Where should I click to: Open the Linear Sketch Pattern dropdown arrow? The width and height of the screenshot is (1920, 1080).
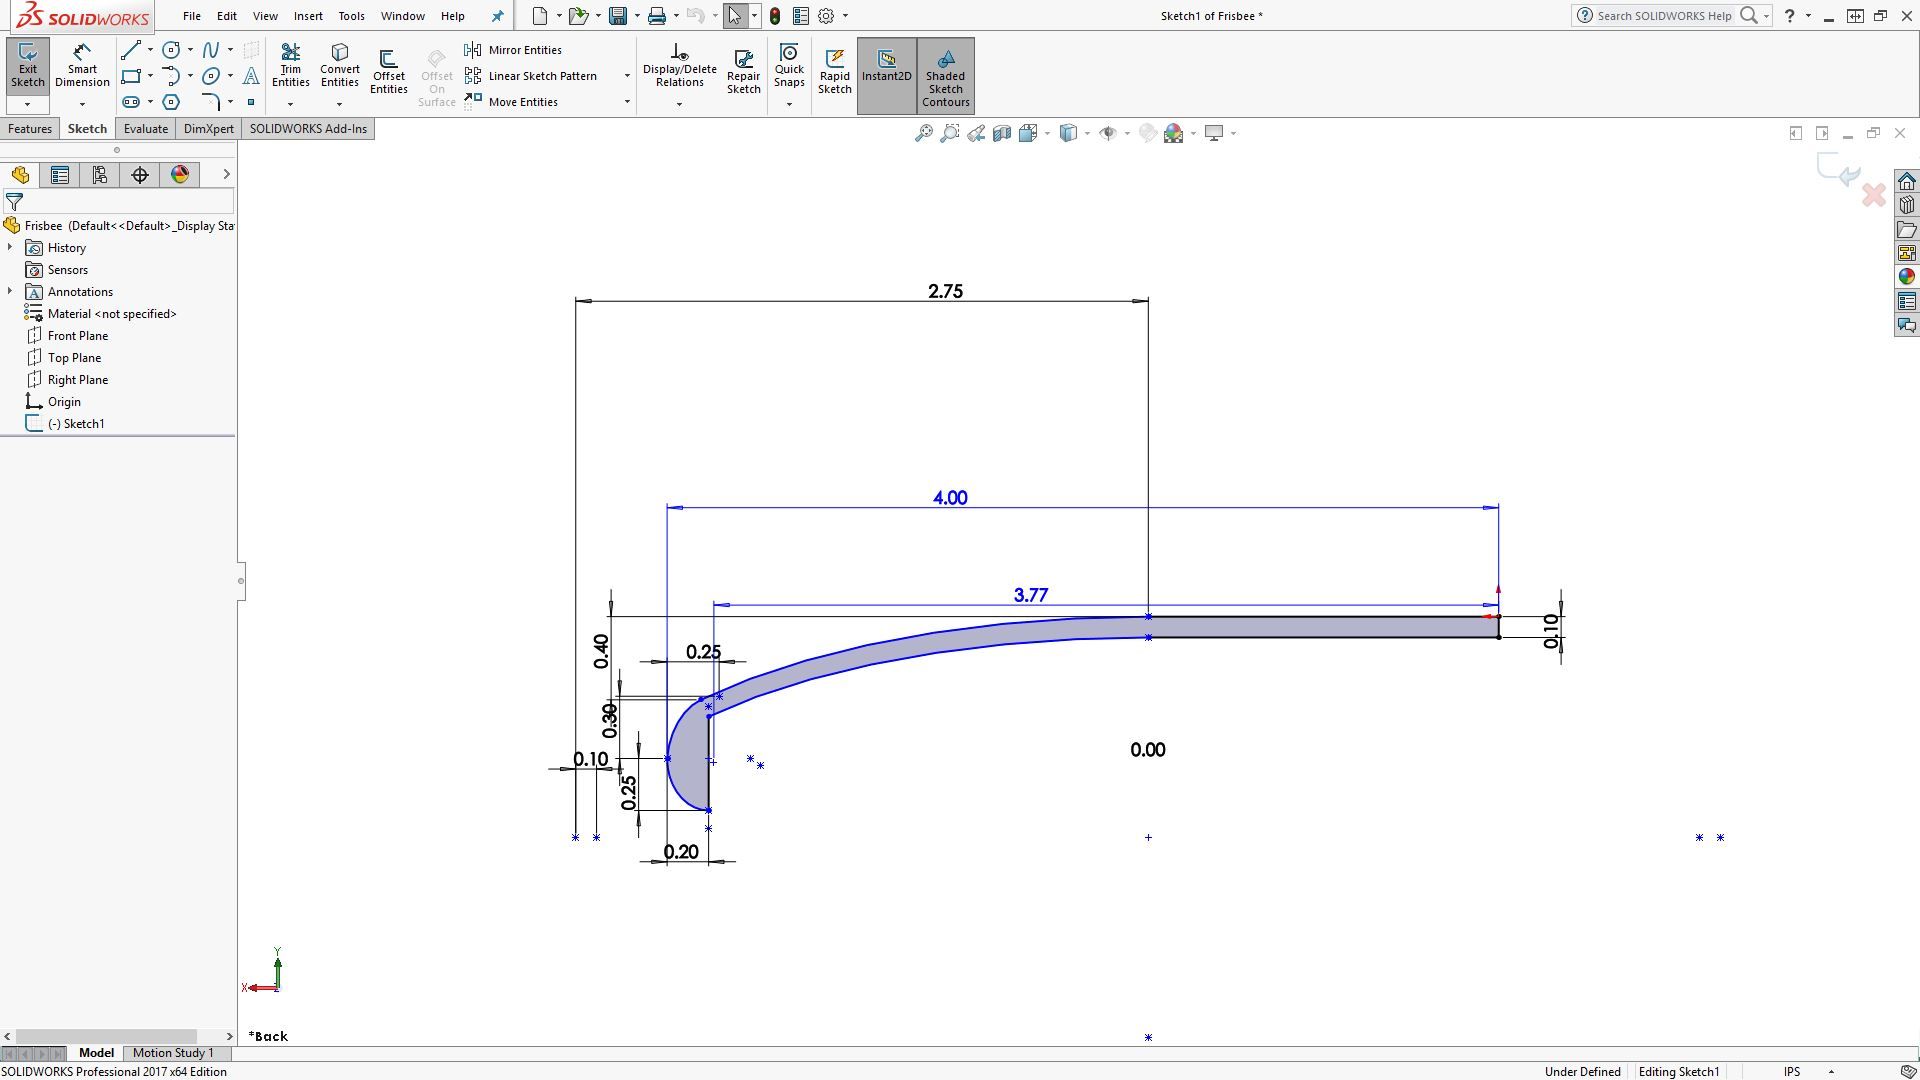pyautogui.click(x=627, y=76)
